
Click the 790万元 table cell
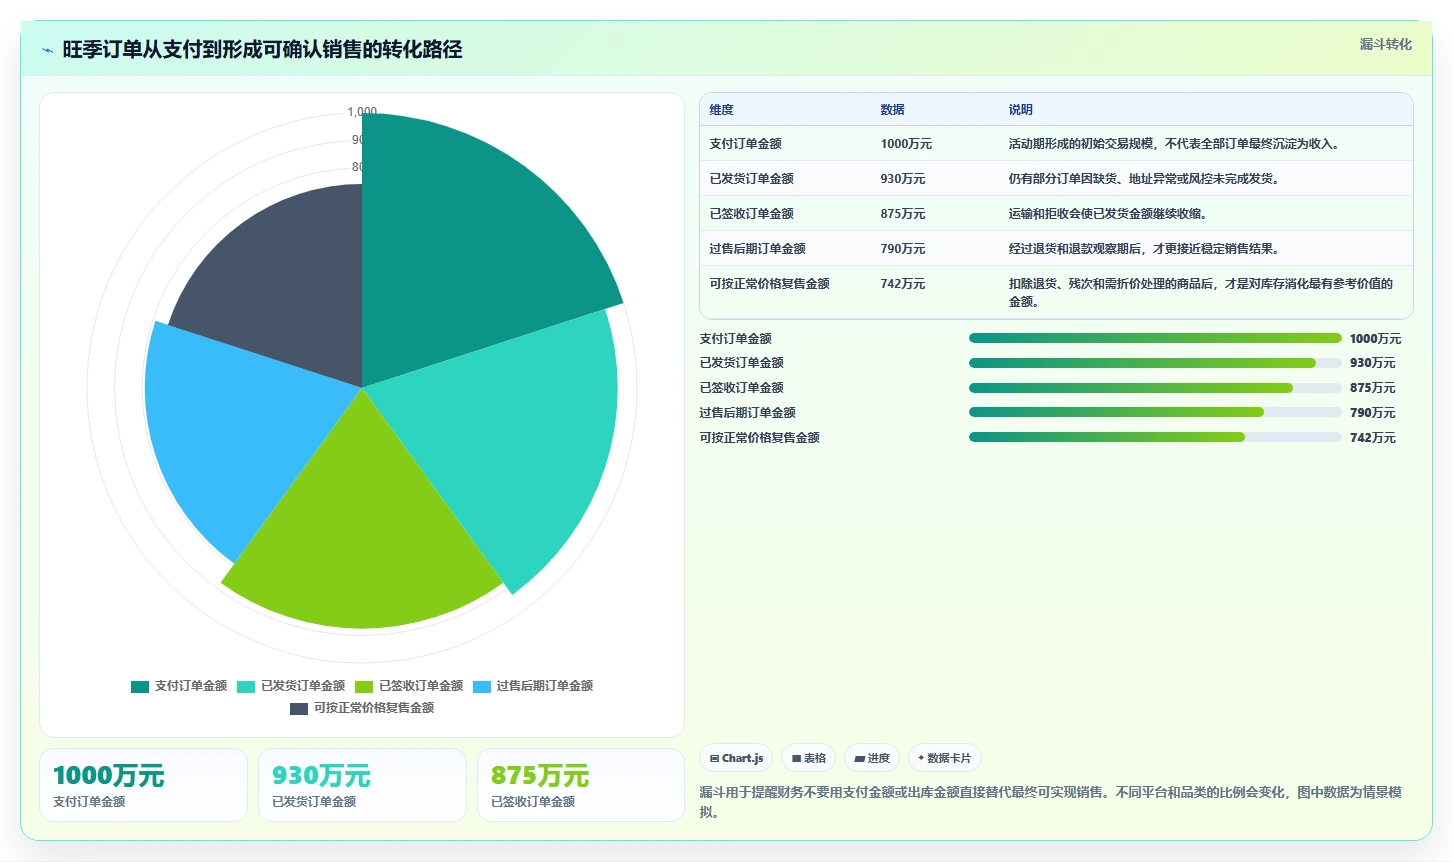coord(903,249)
